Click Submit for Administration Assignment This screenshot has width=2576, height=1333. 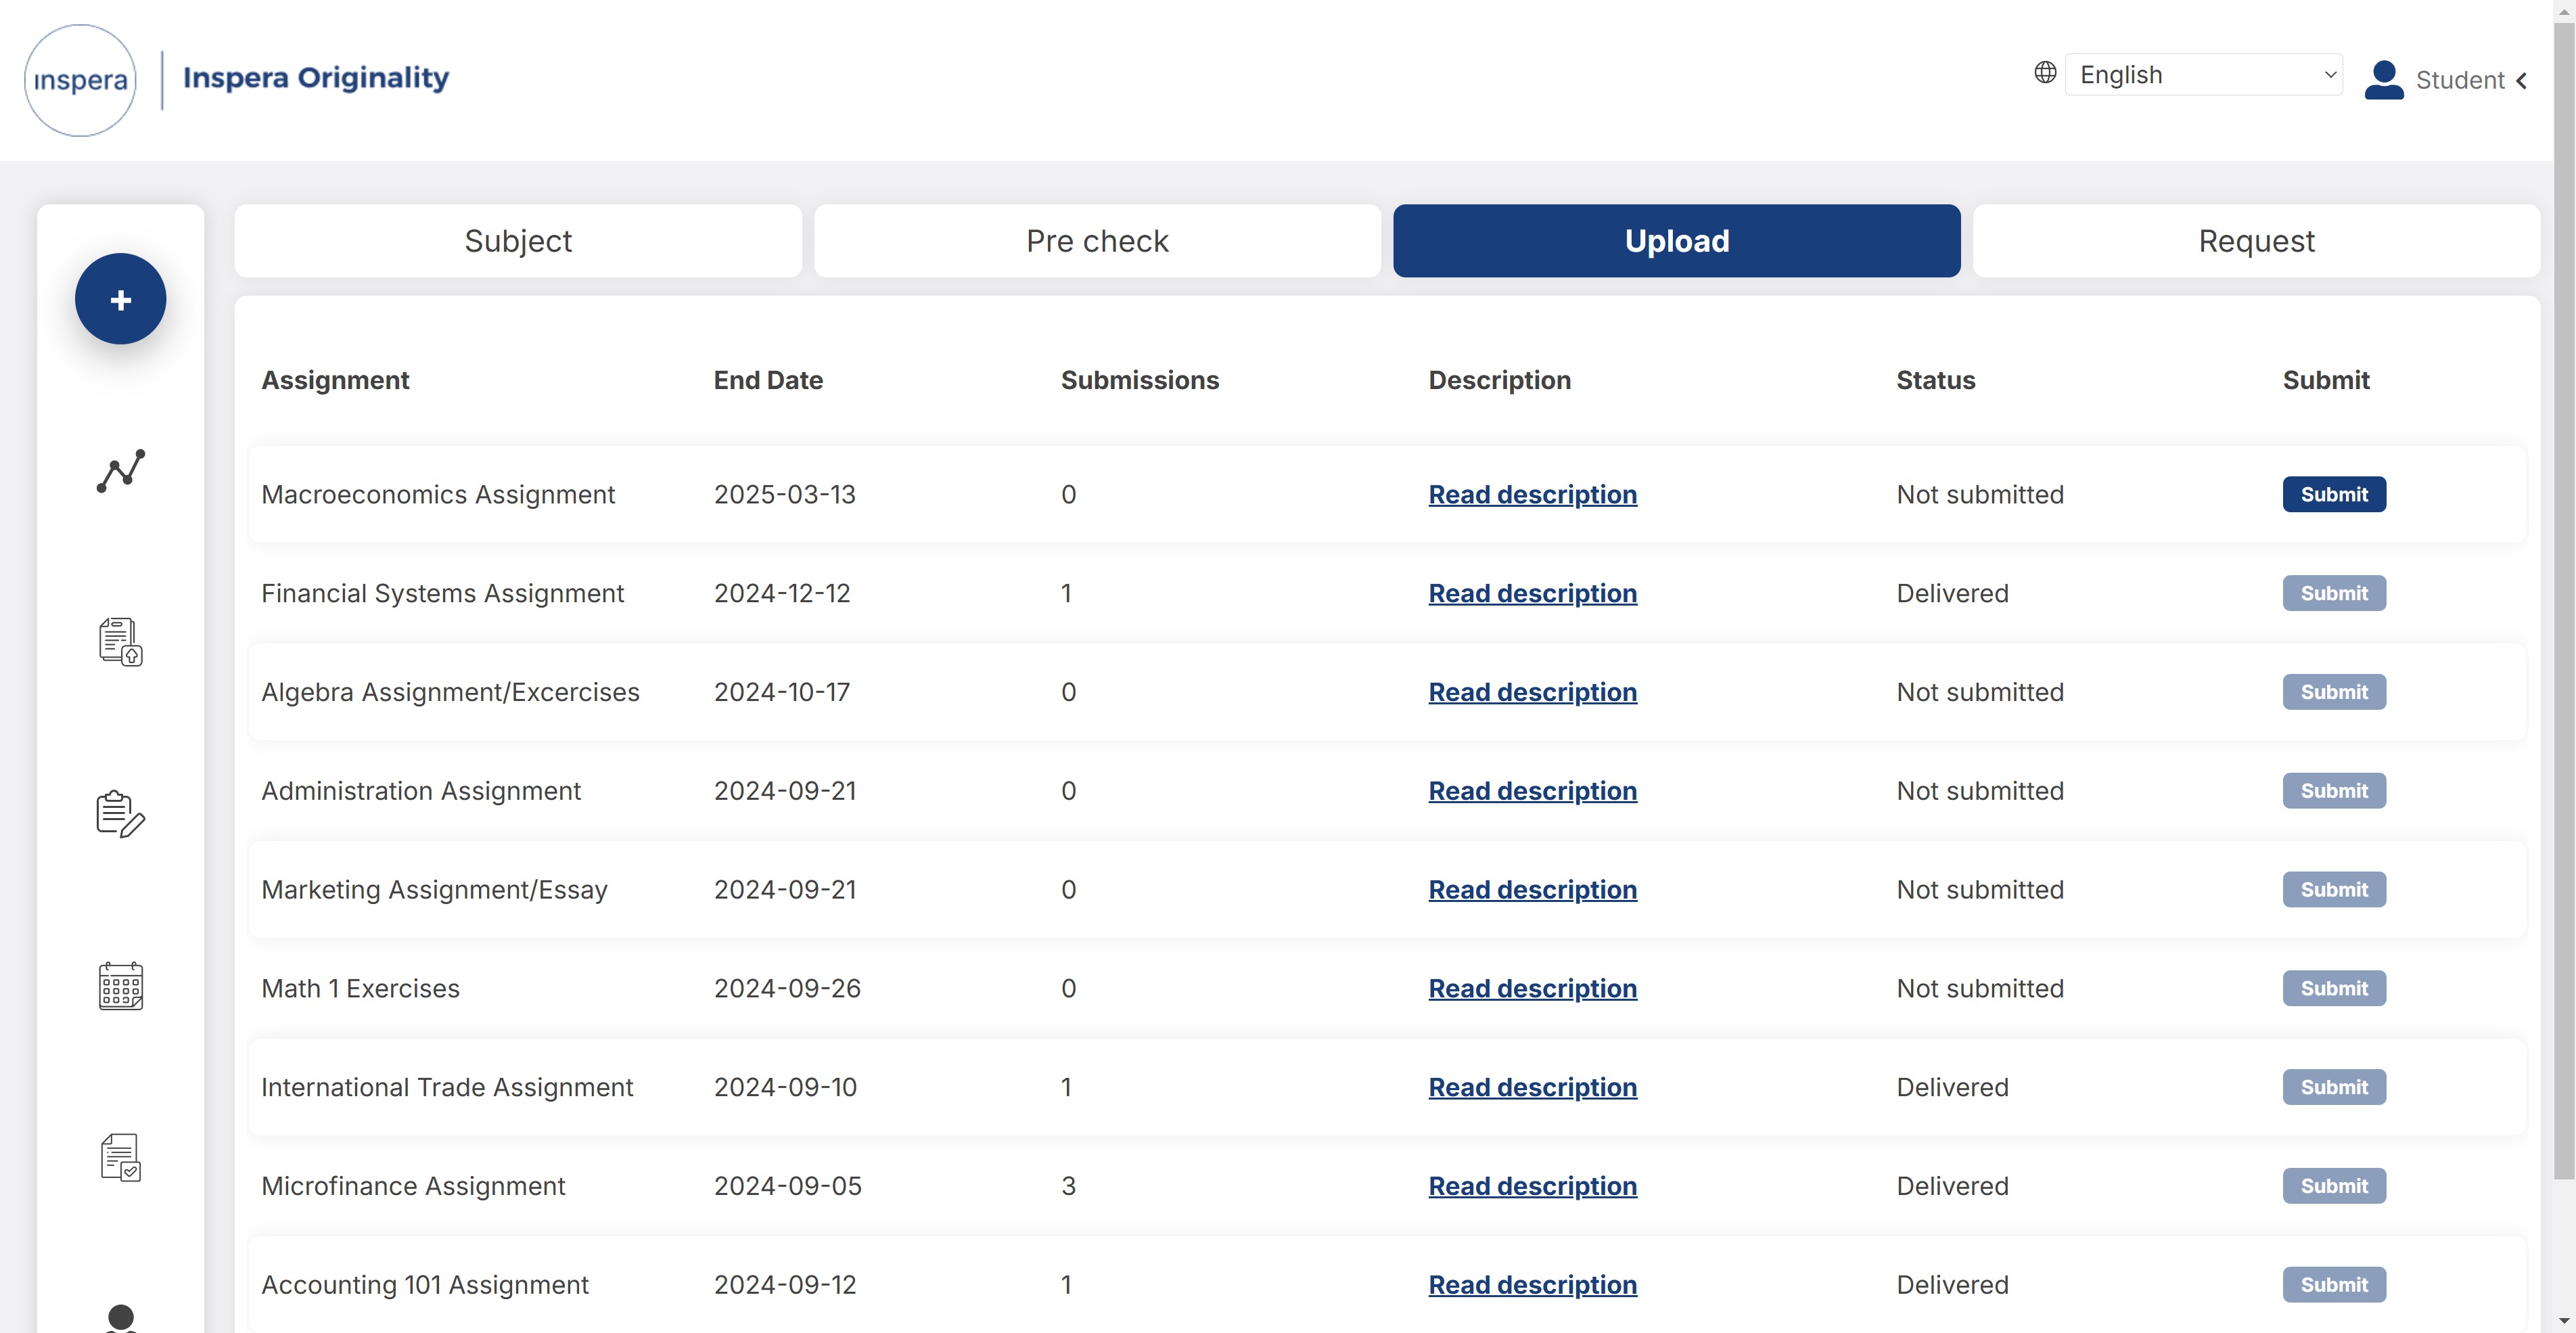2334,791
